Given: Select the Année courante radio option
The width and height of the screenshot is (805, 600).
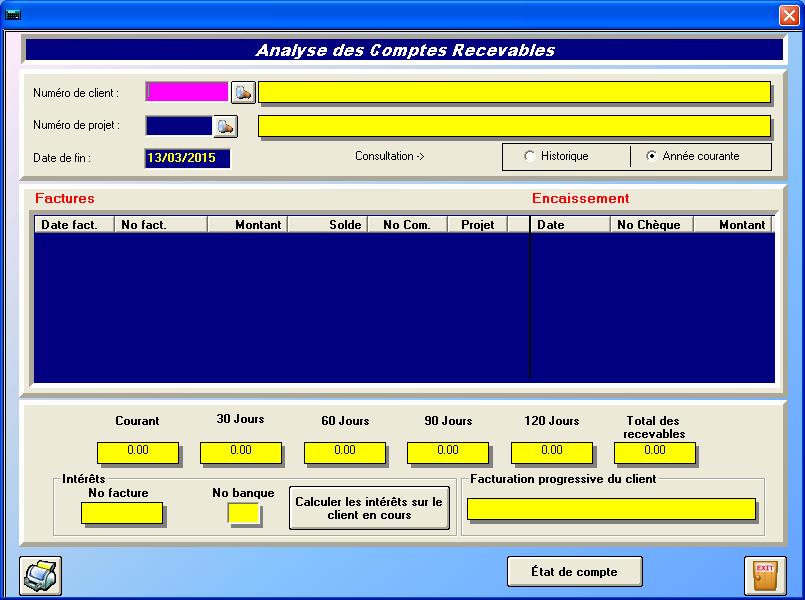Looking at the screenshot, I should pos(652,157).
